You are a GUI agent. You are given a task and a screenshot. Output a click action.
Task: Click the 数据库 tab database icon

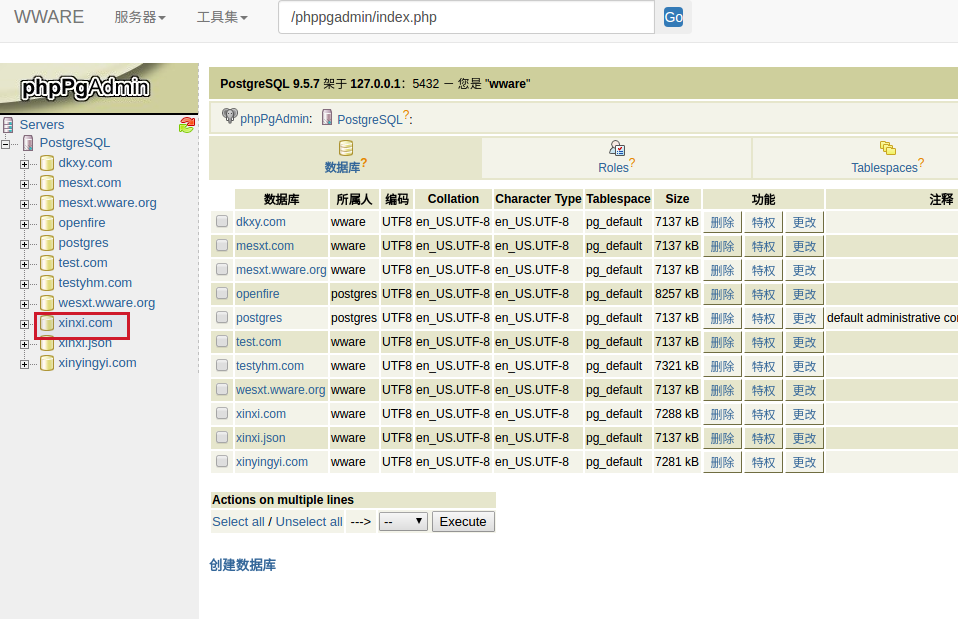coord(346,148)
